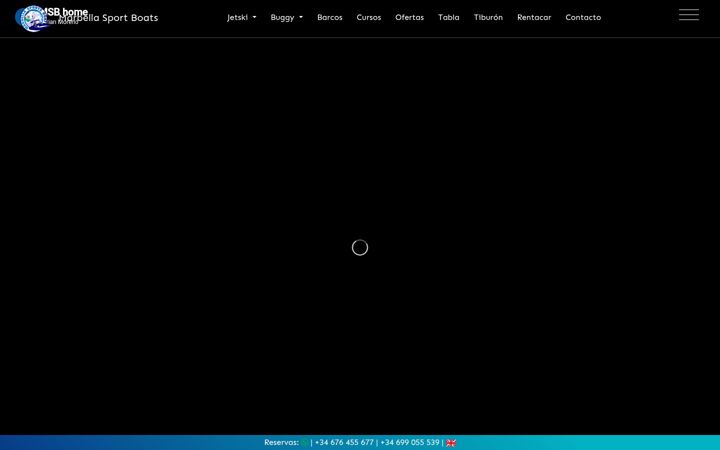Navigate to Rentacar
This screenshot has height=450, width=720.
[534, 17]
